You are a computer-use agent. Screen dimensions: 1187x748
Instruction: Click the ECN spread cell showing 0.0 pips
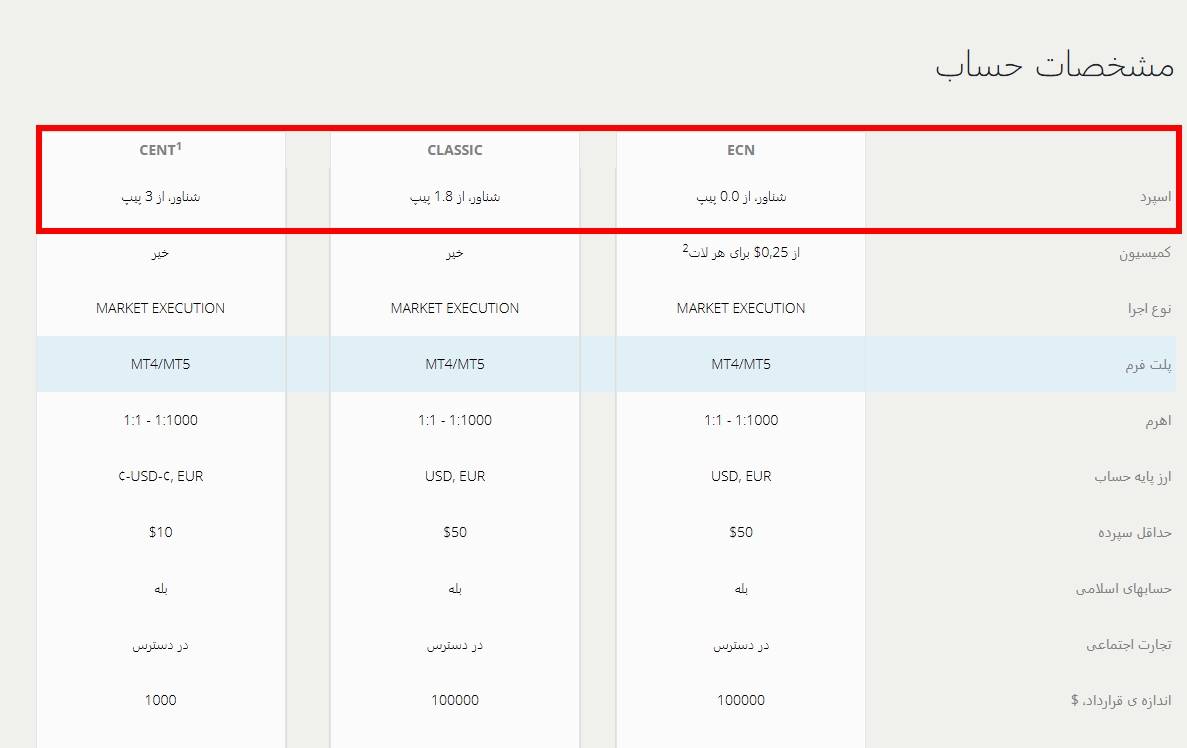741,197
